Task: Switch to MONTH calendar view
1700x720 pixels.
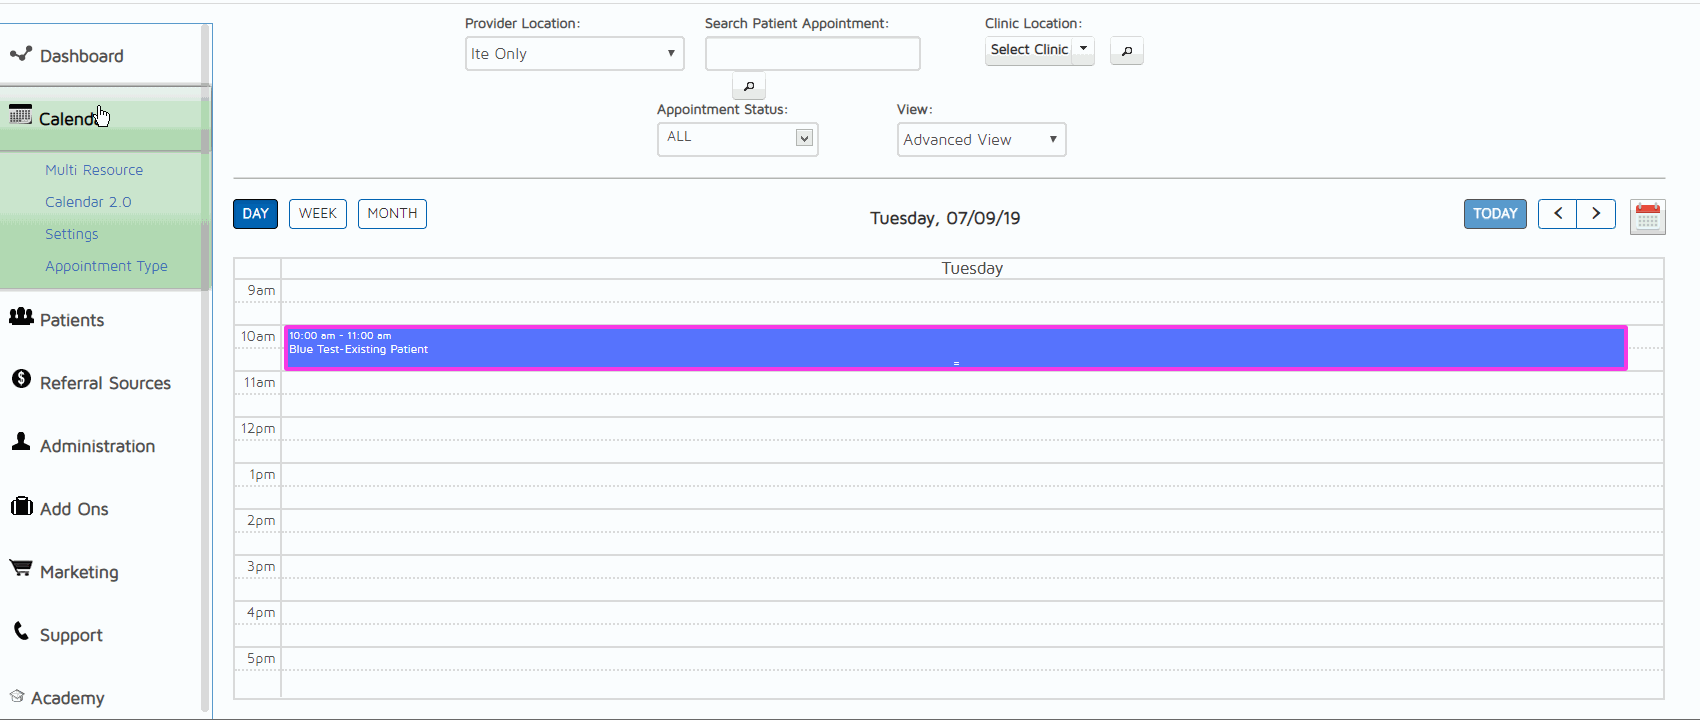Action: [392, 214]
